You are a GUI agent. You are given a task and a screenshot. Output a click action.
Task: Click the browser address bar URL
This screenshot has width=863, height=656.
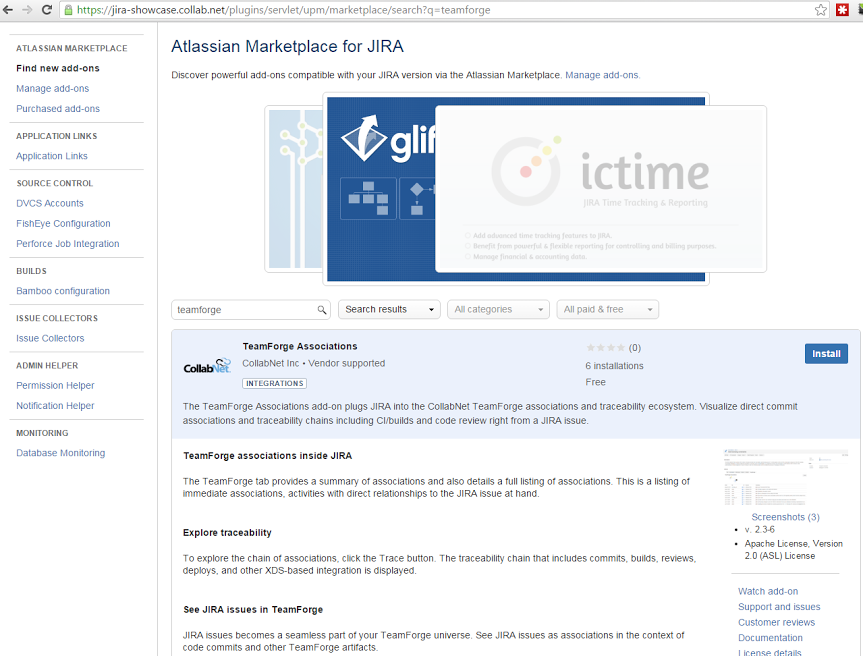283,10
